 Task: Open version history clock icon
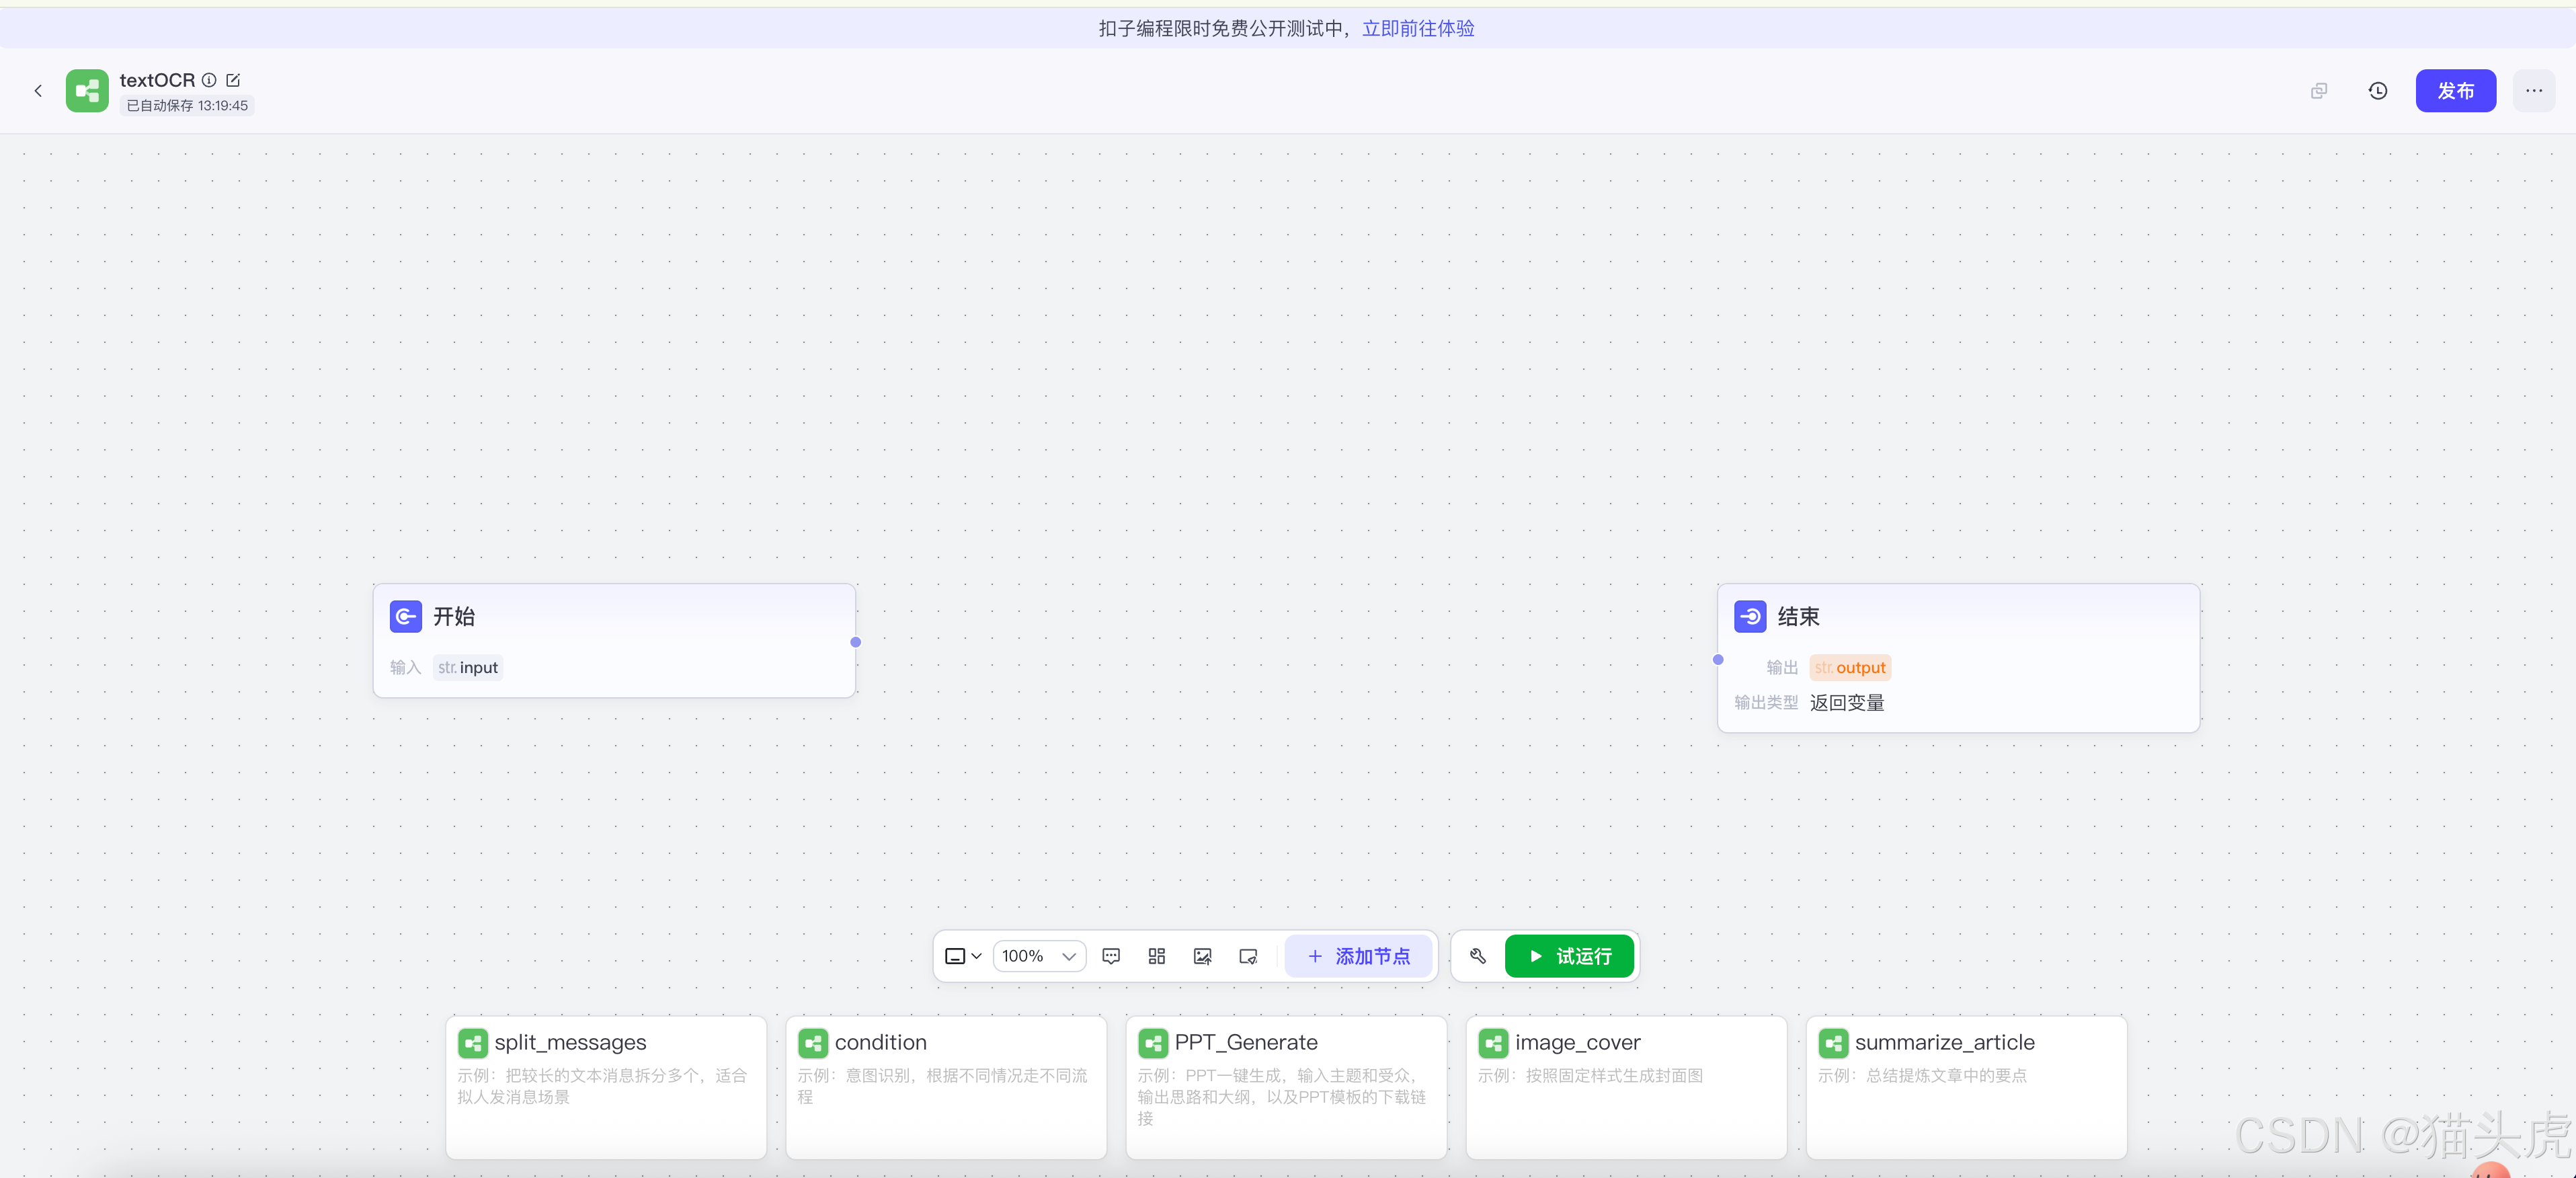click(2378, 91)
